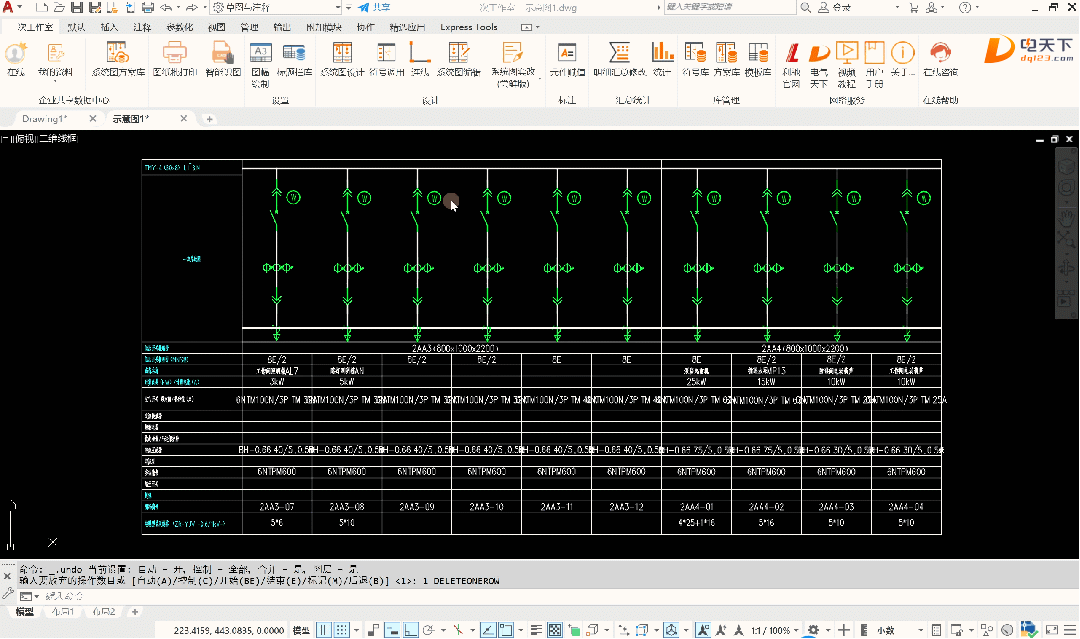
Task: Click the 共享 share button
Action: [x=374, y=7]
